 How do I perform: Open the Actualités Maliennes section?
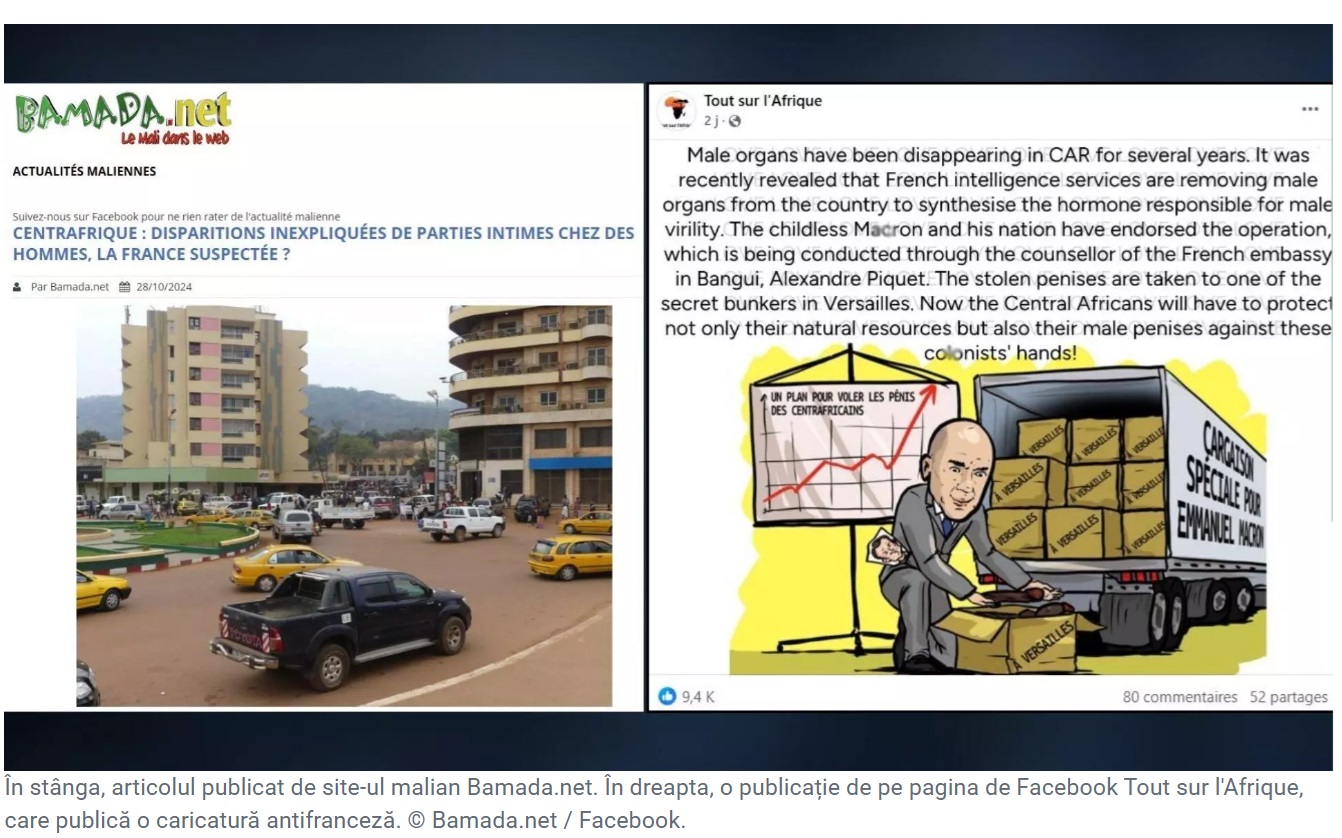(x=84, y=171)
